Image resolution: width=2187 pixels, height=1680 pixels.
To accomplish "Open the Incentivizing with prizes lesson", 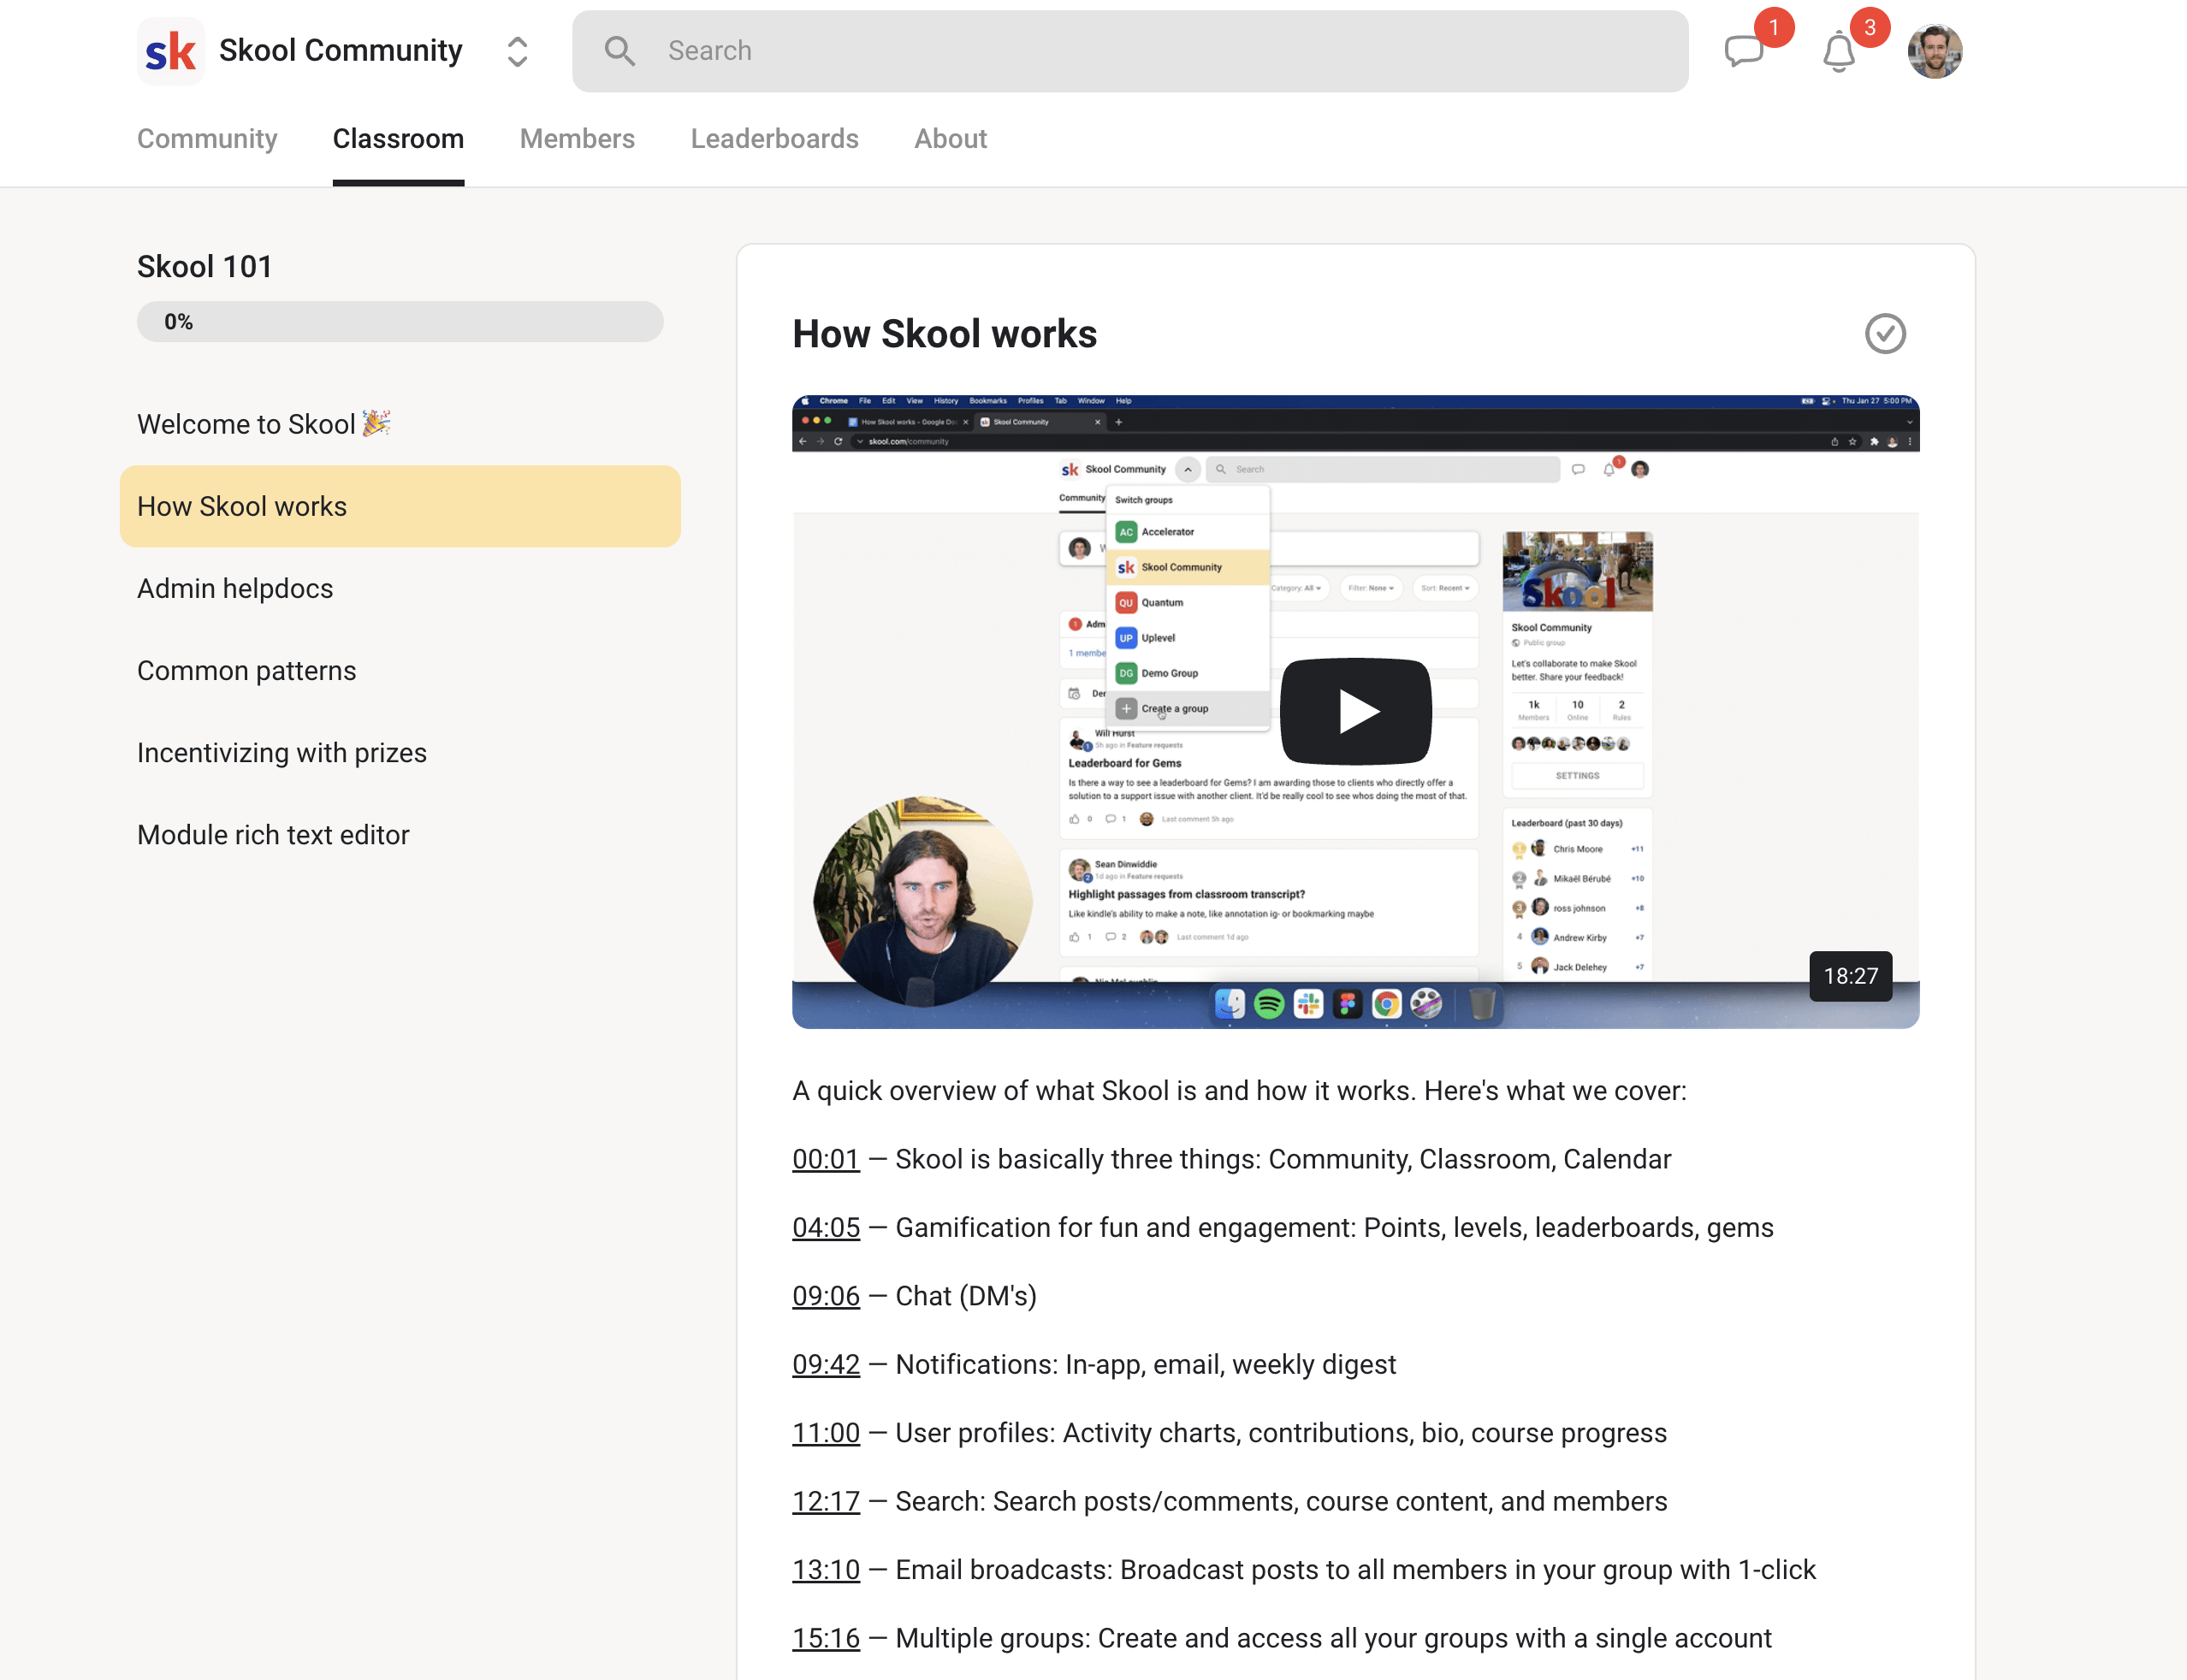I will click(282, 752).
